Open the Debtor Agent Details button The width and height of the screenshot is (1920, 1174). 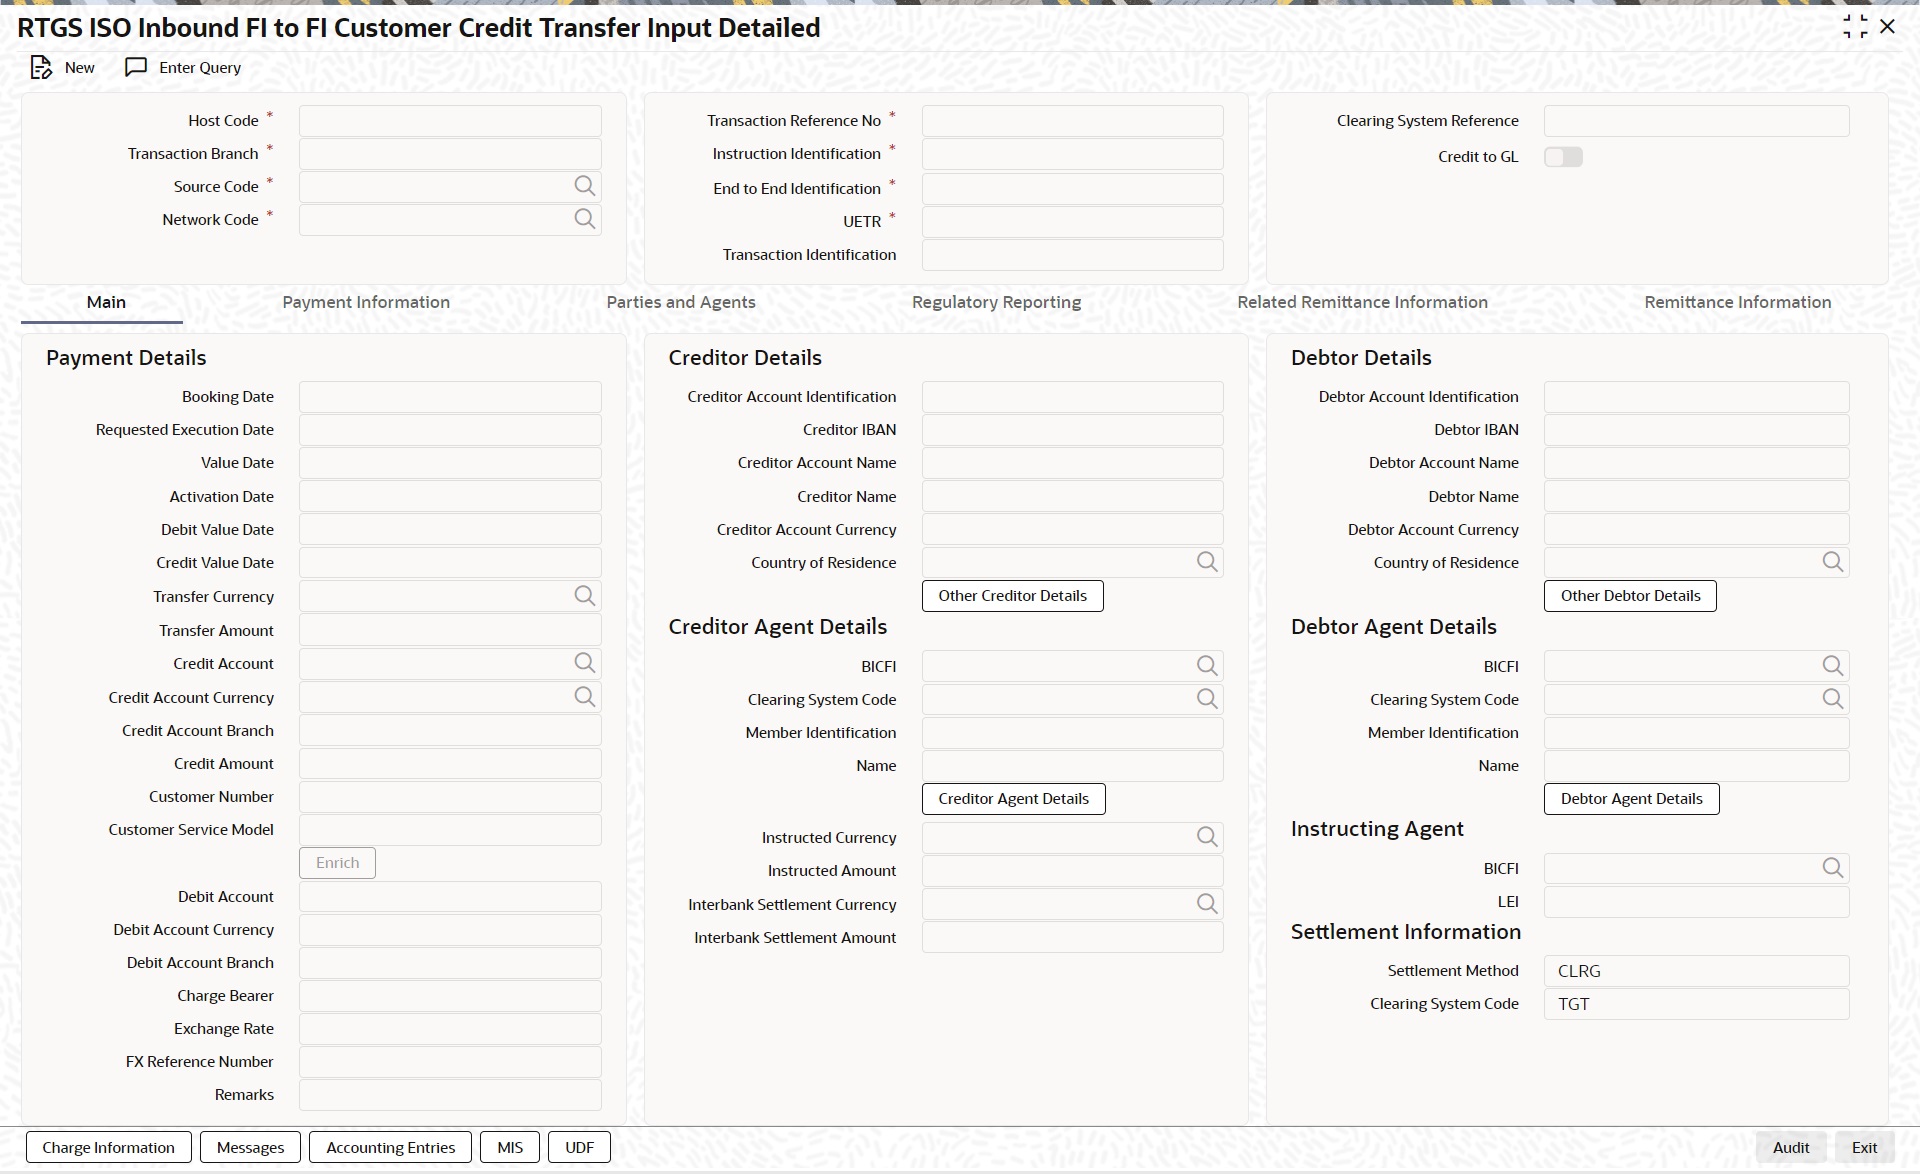[x=1631, y=799]
